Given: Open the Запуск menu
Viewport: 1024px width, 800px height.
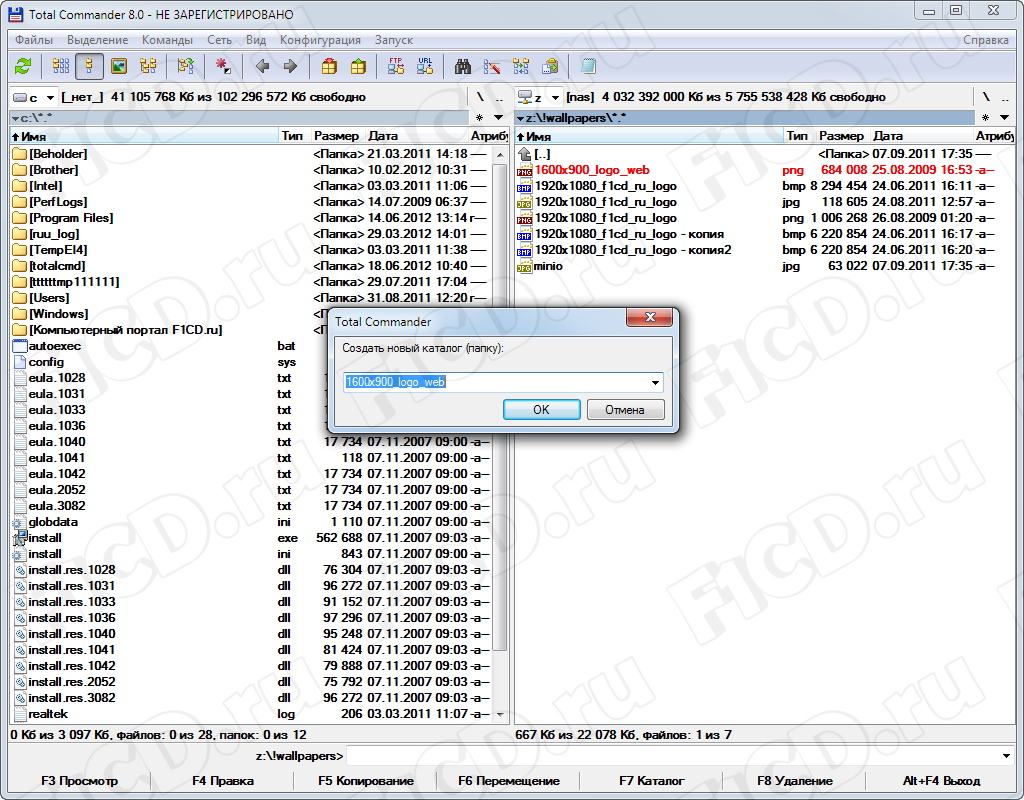Looking at the screenshot, I should [x=394, y=40].
